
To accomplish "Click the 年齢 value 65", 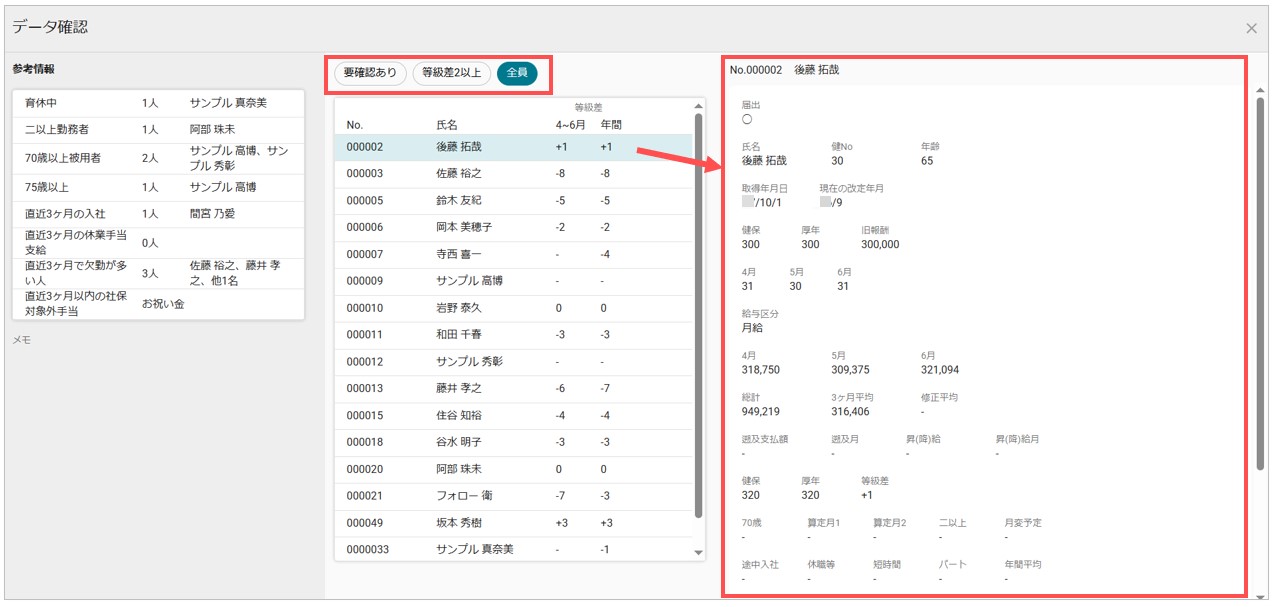I will tap(927, 160).
